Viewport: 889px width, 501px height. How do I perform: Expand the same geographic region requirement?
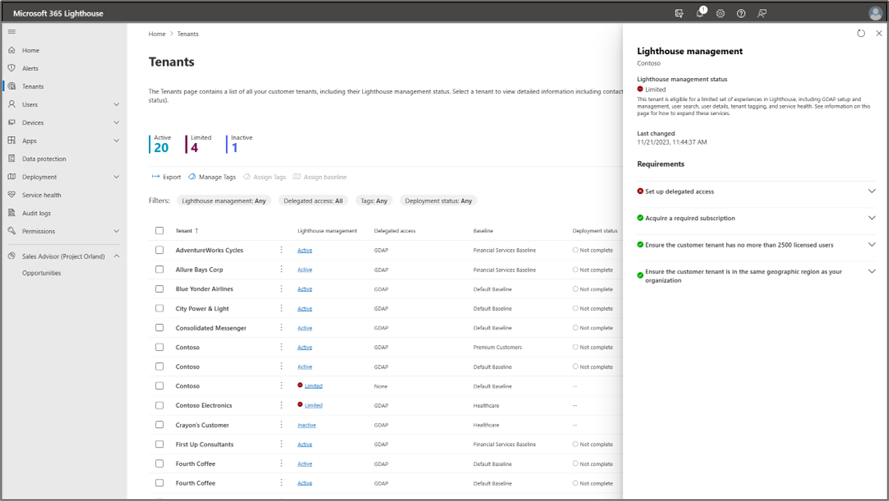pyautogui.click(x=871, y=271)
